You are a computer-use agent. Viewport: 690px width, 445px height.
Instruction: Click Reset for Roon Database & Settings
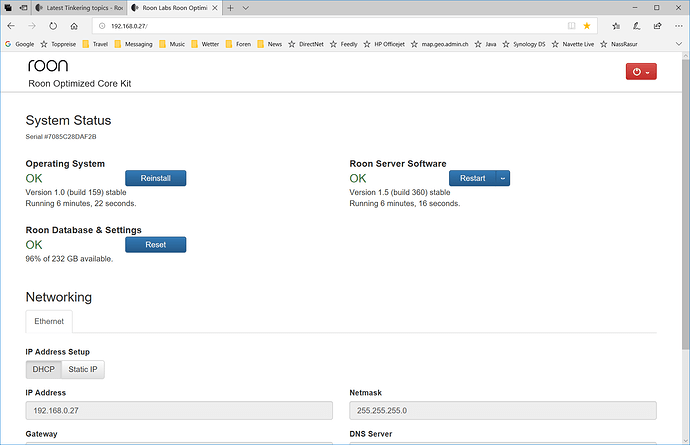point(156,245)
